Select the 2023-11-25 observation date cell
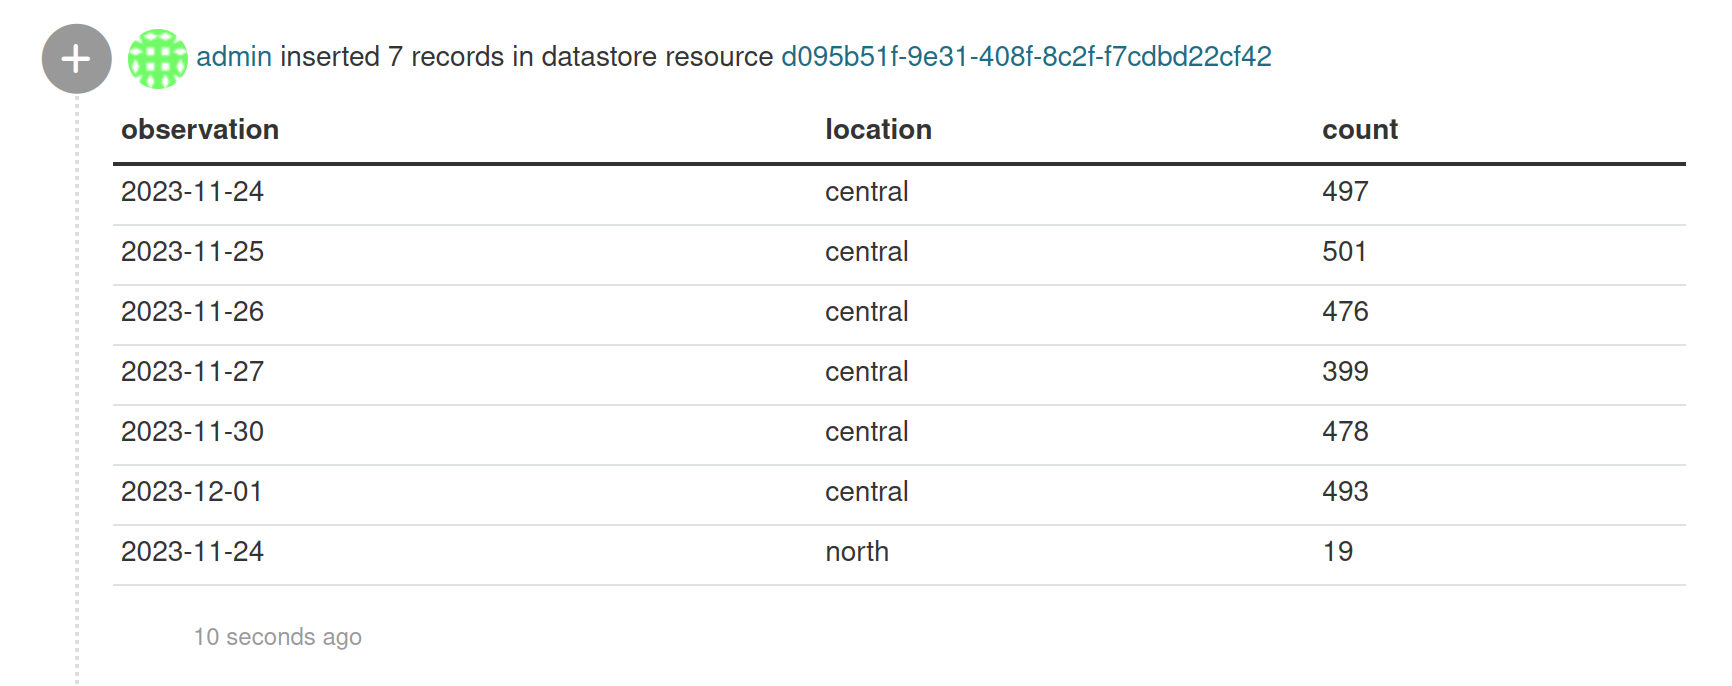This screenshot has height=686, width=1732. [192, 252]
